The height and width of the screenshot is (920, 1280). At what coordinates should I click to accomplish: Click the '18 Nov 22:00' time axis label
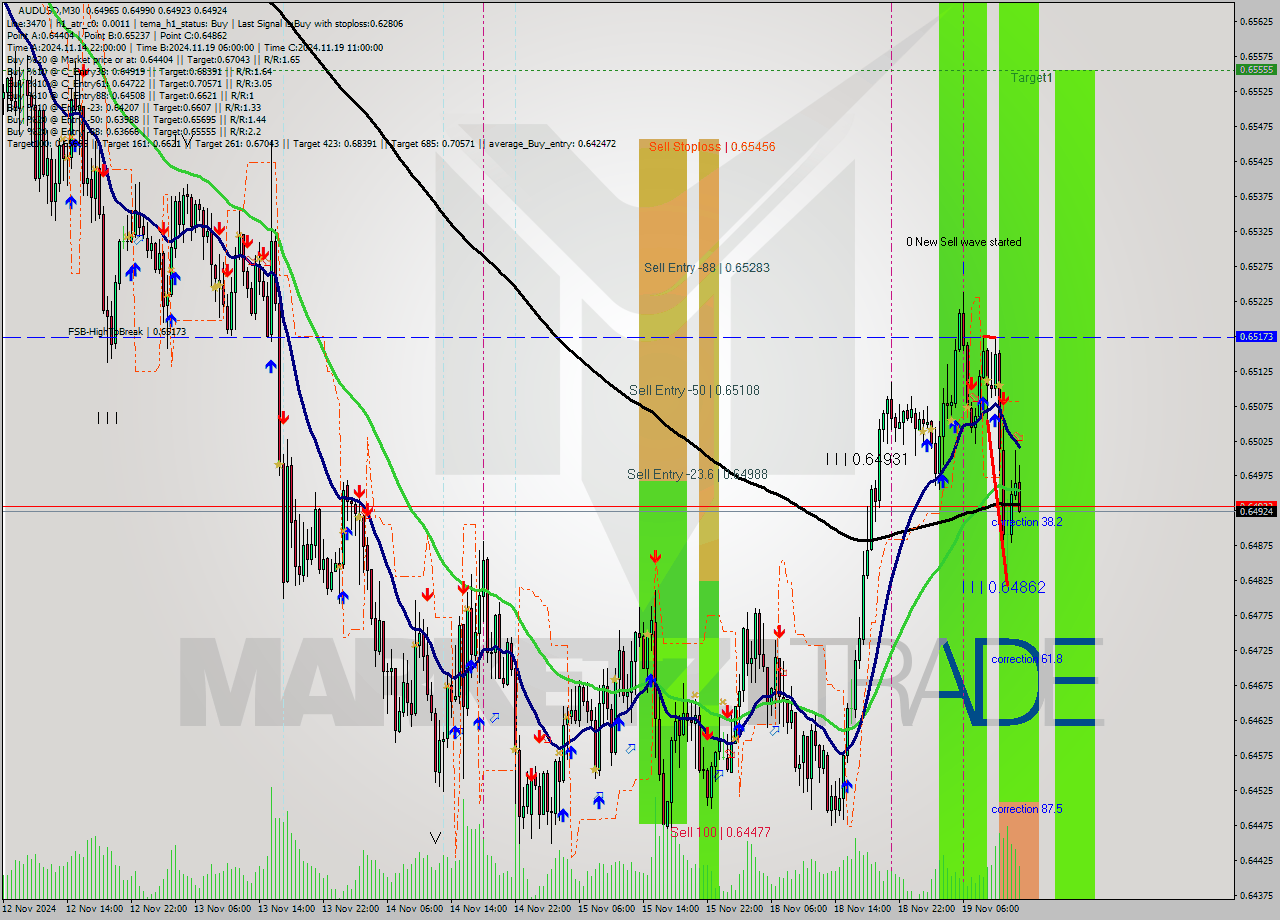pos(926,909)
